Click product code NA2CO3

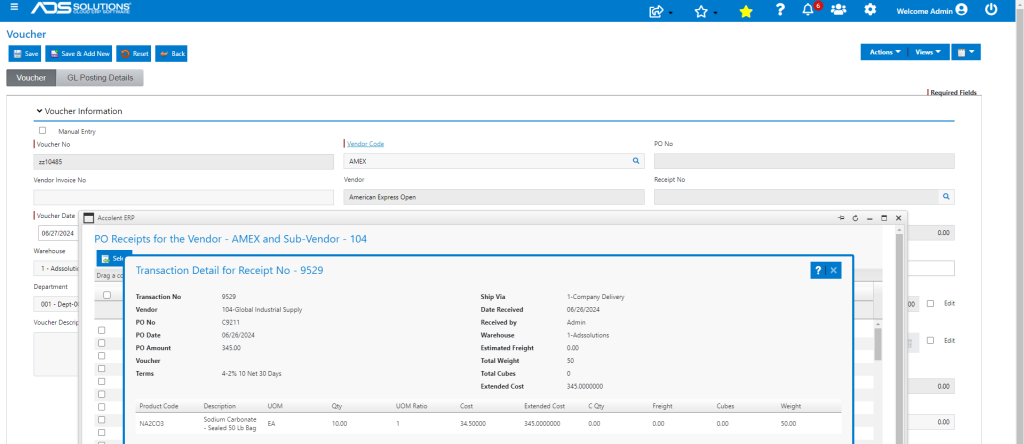152,424
